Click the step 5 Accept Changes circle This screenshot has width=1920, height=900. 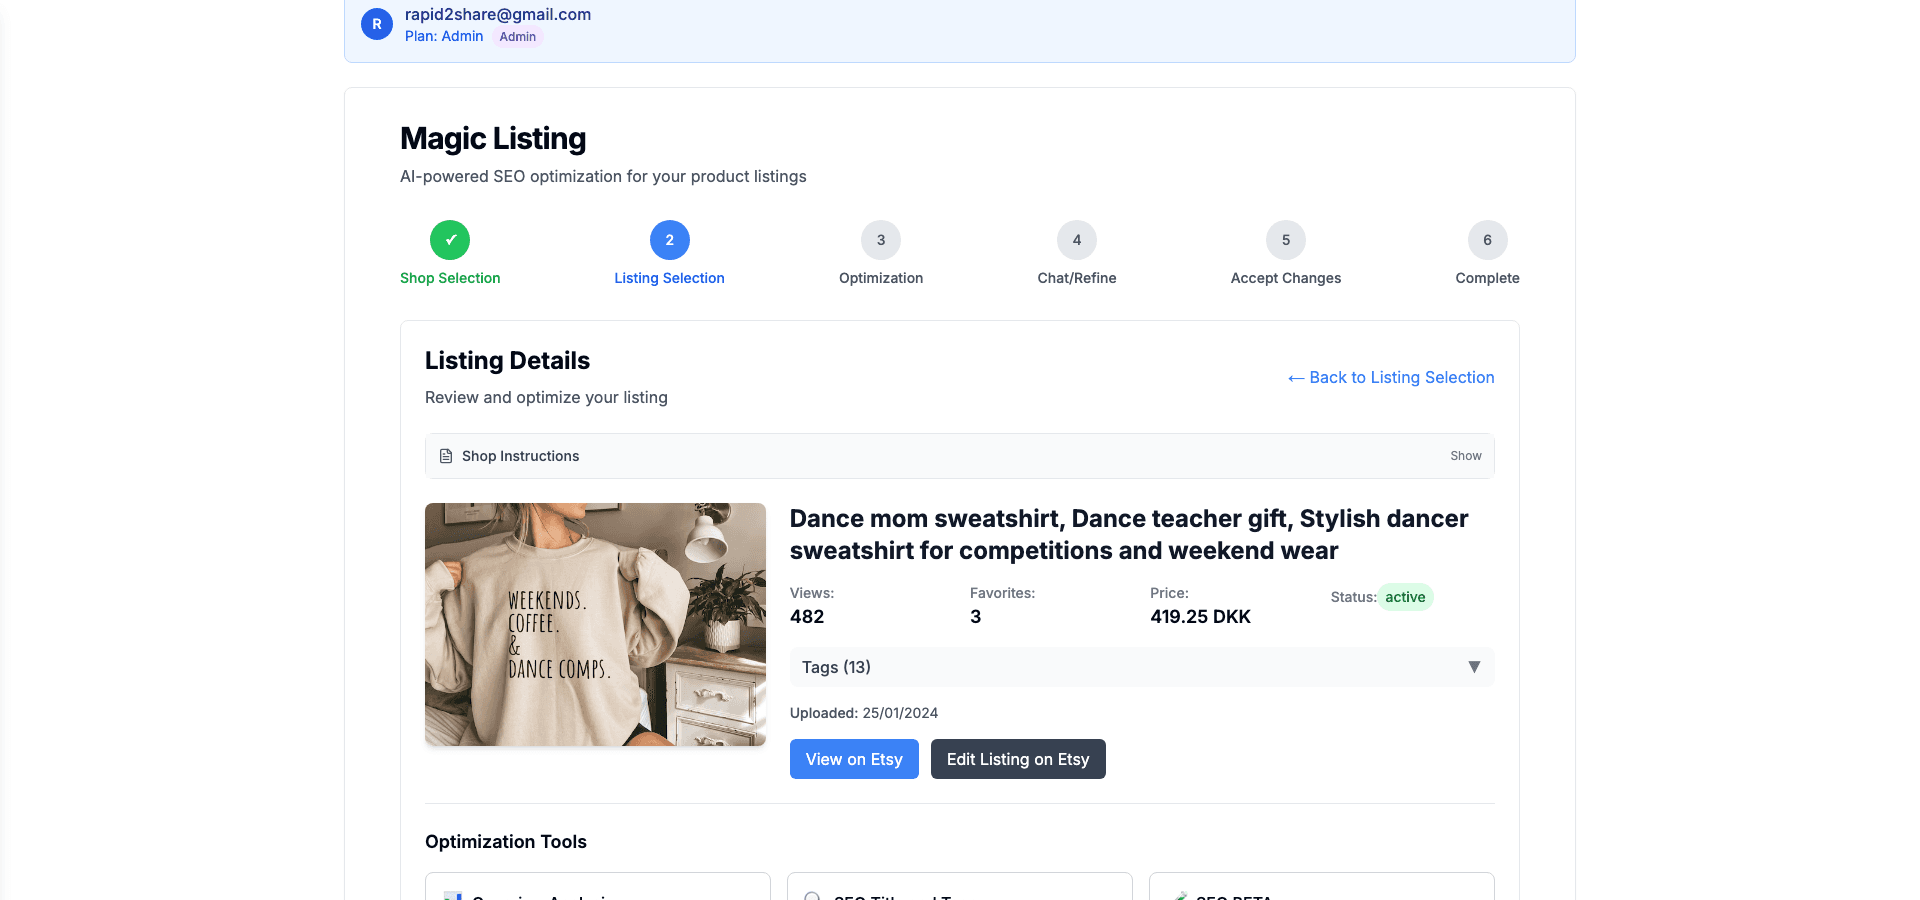point(1286,240)
